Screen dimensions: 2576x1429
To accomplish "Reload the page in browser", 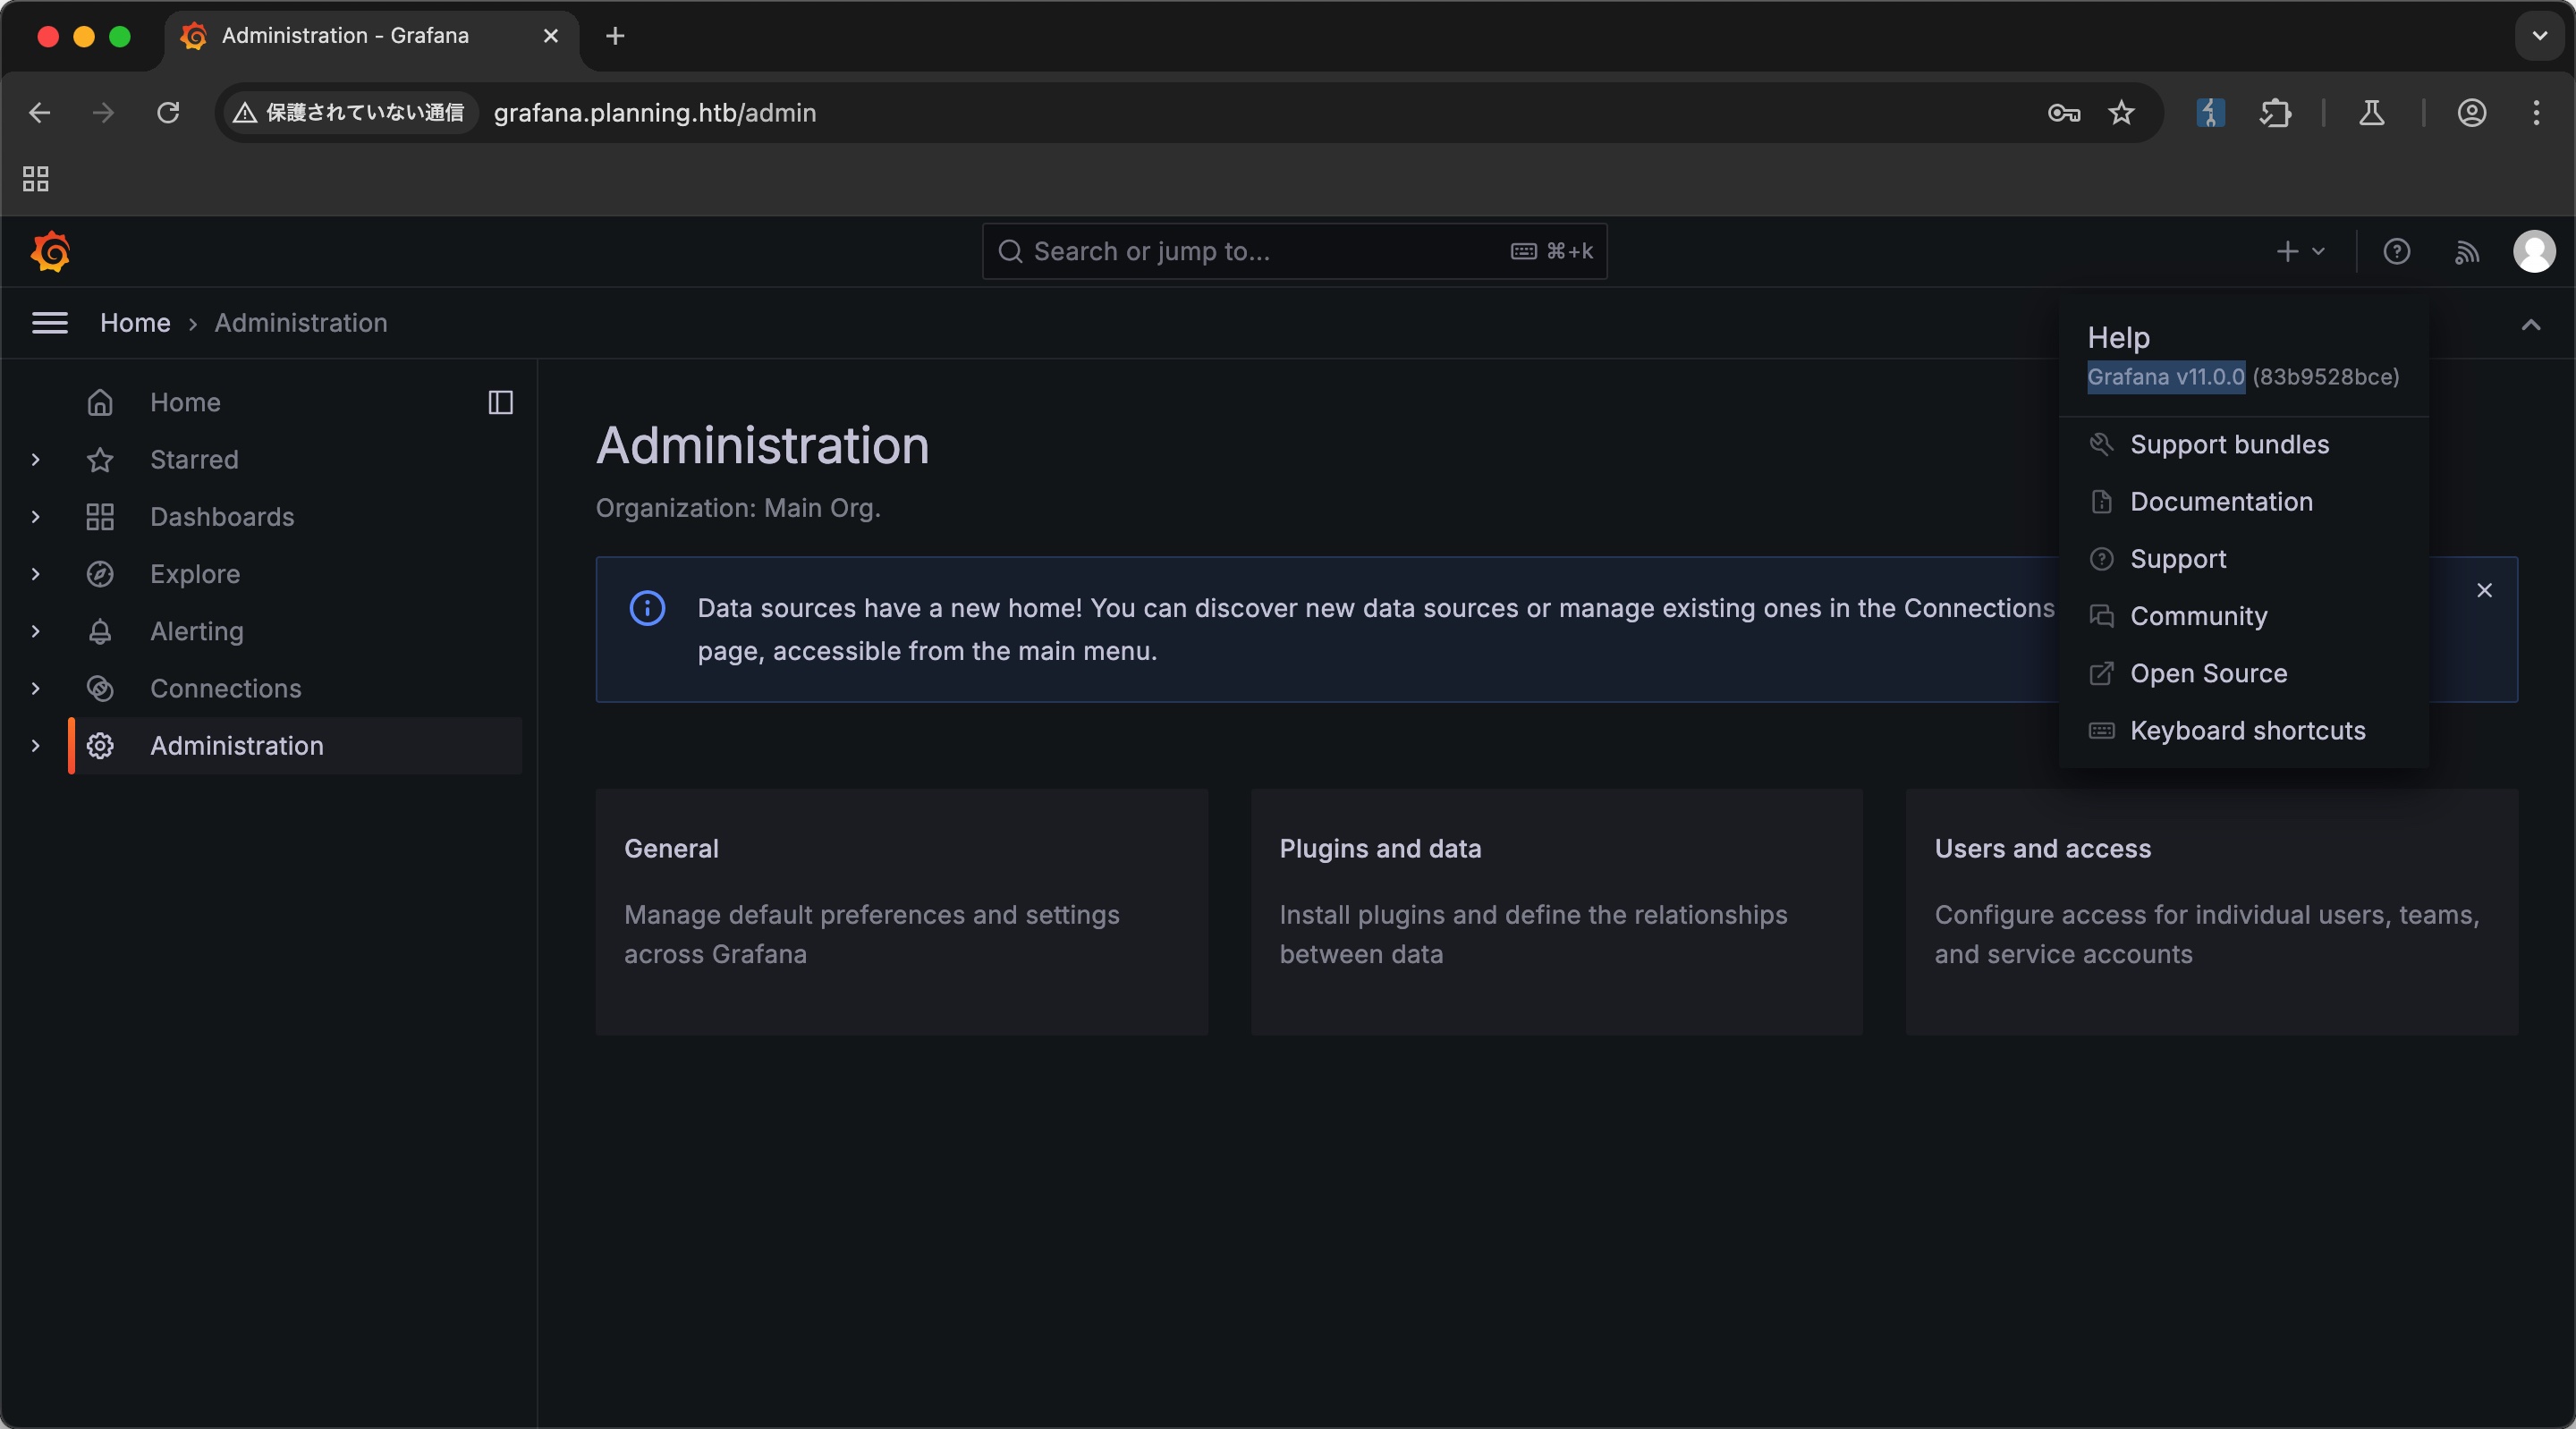I will [x=168, y=113].
